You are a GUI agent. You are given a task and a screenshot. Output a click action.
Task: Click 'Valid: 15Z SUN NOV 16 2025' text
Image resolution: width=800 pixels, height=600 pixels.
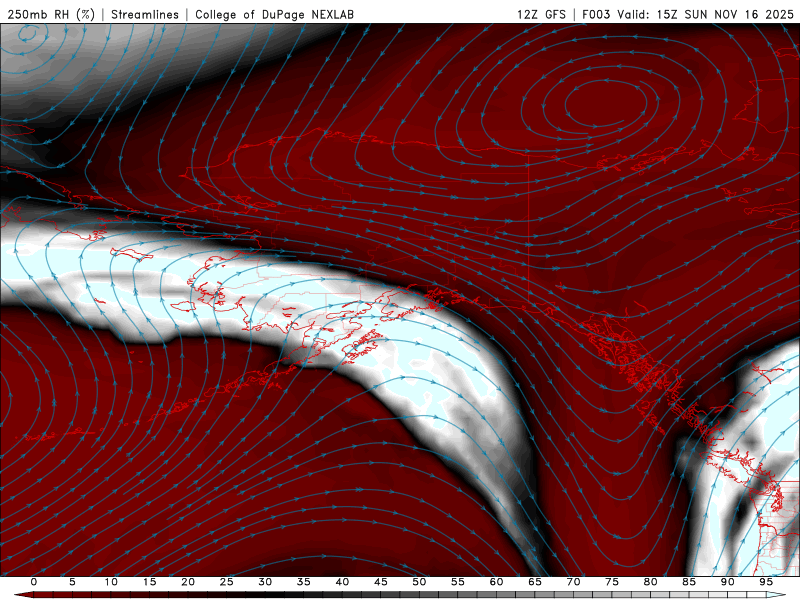(706, 14)
